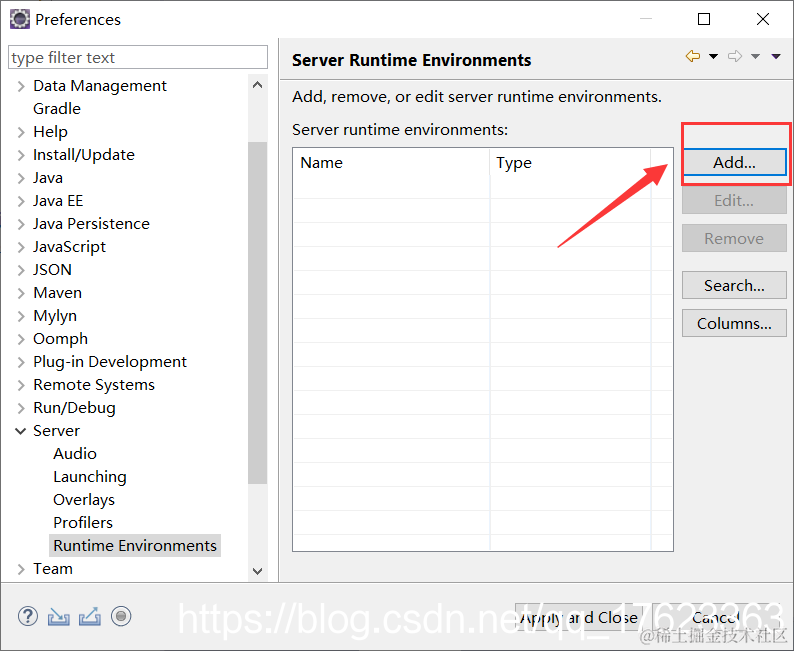The height and width of the screenshot is (651, 794).
Task: Click Apply and Close button
Action: (x=579, y=618)
